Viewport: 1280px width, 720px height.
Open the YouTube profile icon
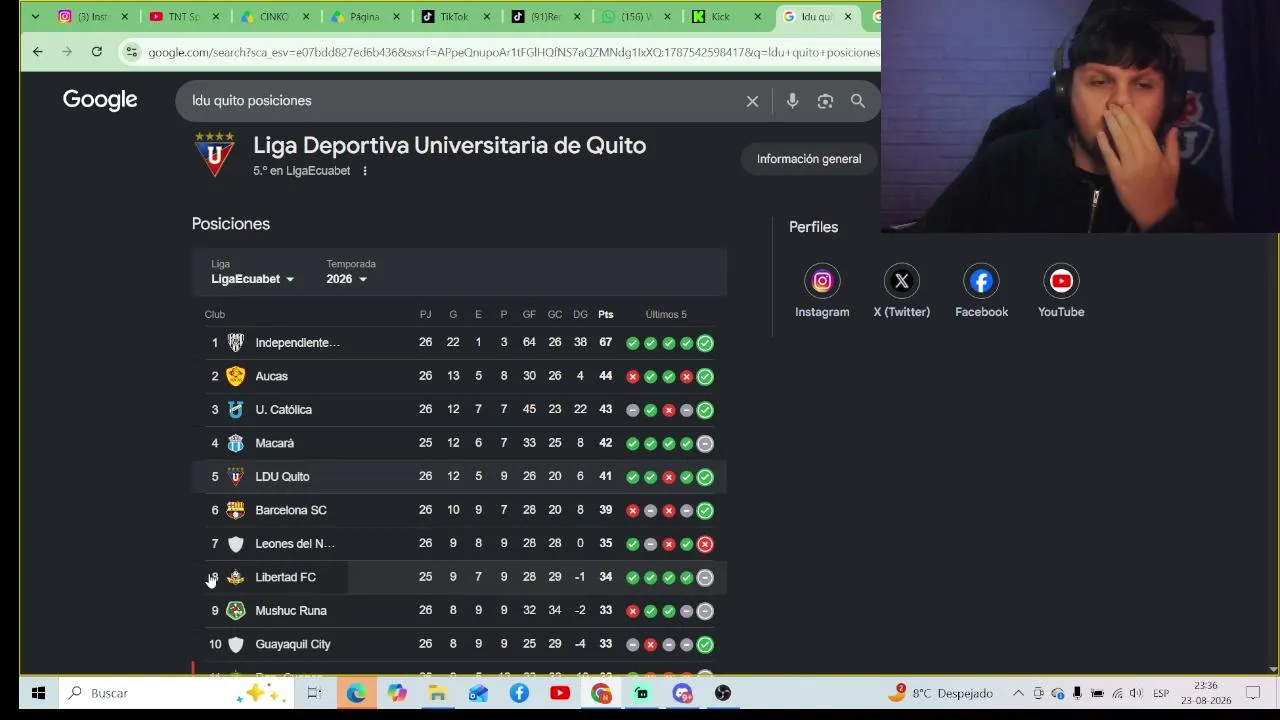point(1061,281)
